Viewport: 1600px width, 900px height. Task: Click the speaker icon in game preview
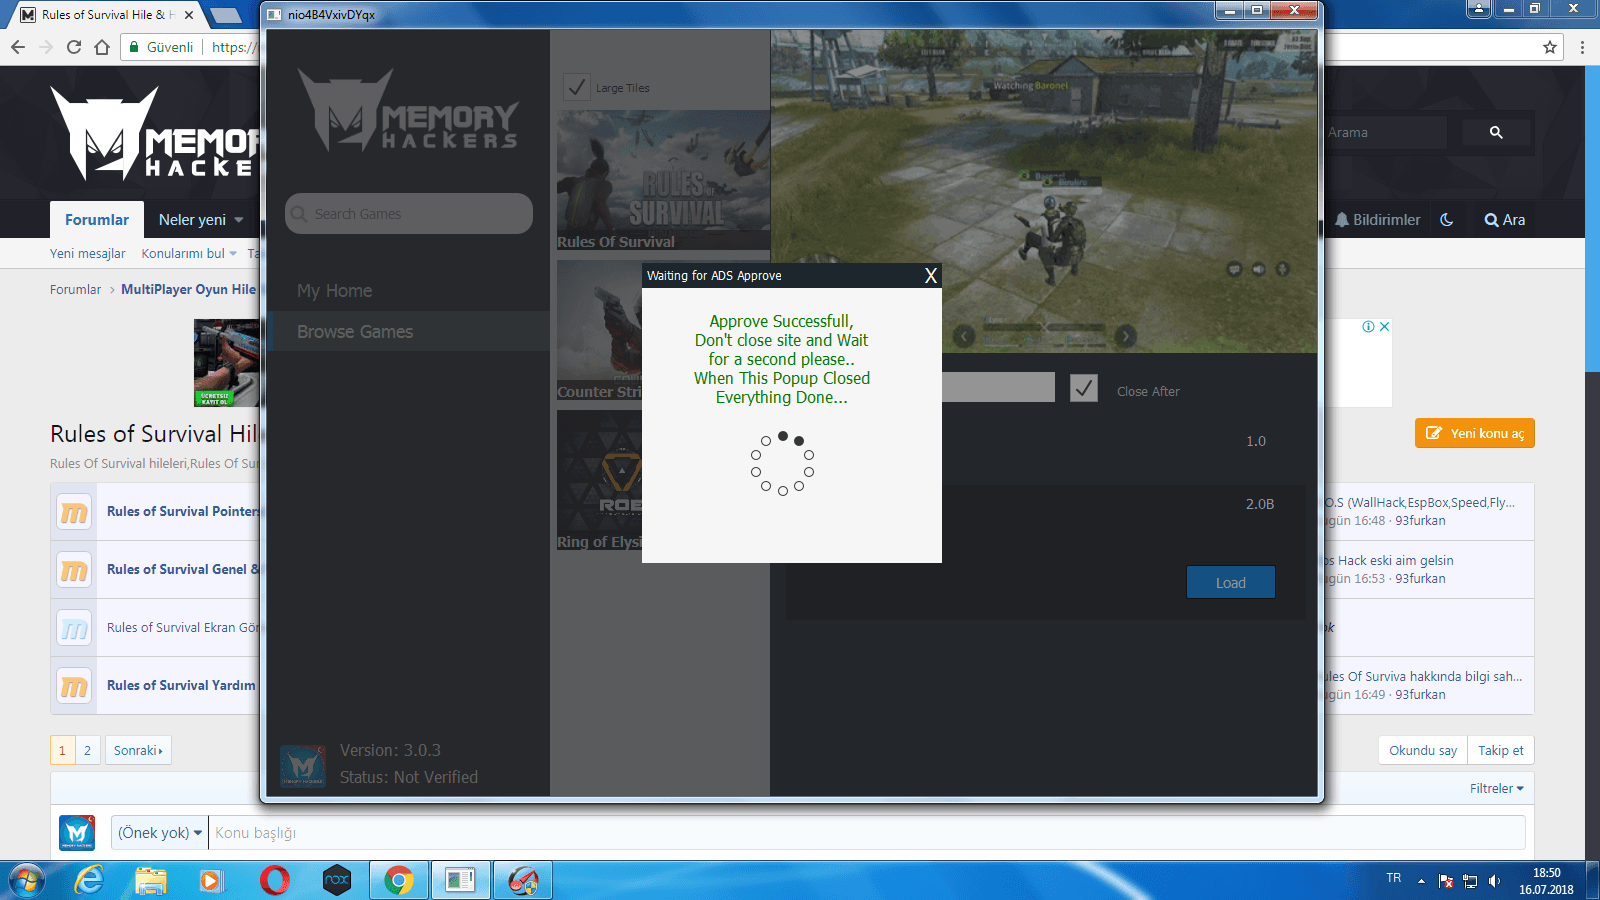1258,269
